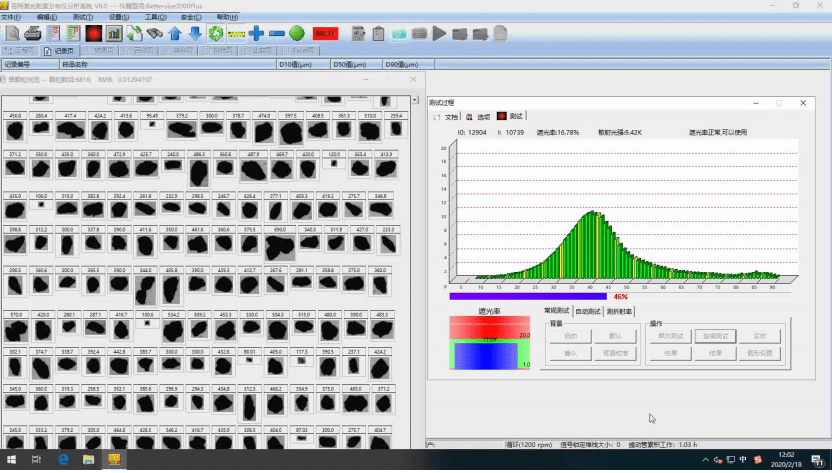832x473 pixels.
Task: Open the 工具 menu
Action: click(155, 17)
